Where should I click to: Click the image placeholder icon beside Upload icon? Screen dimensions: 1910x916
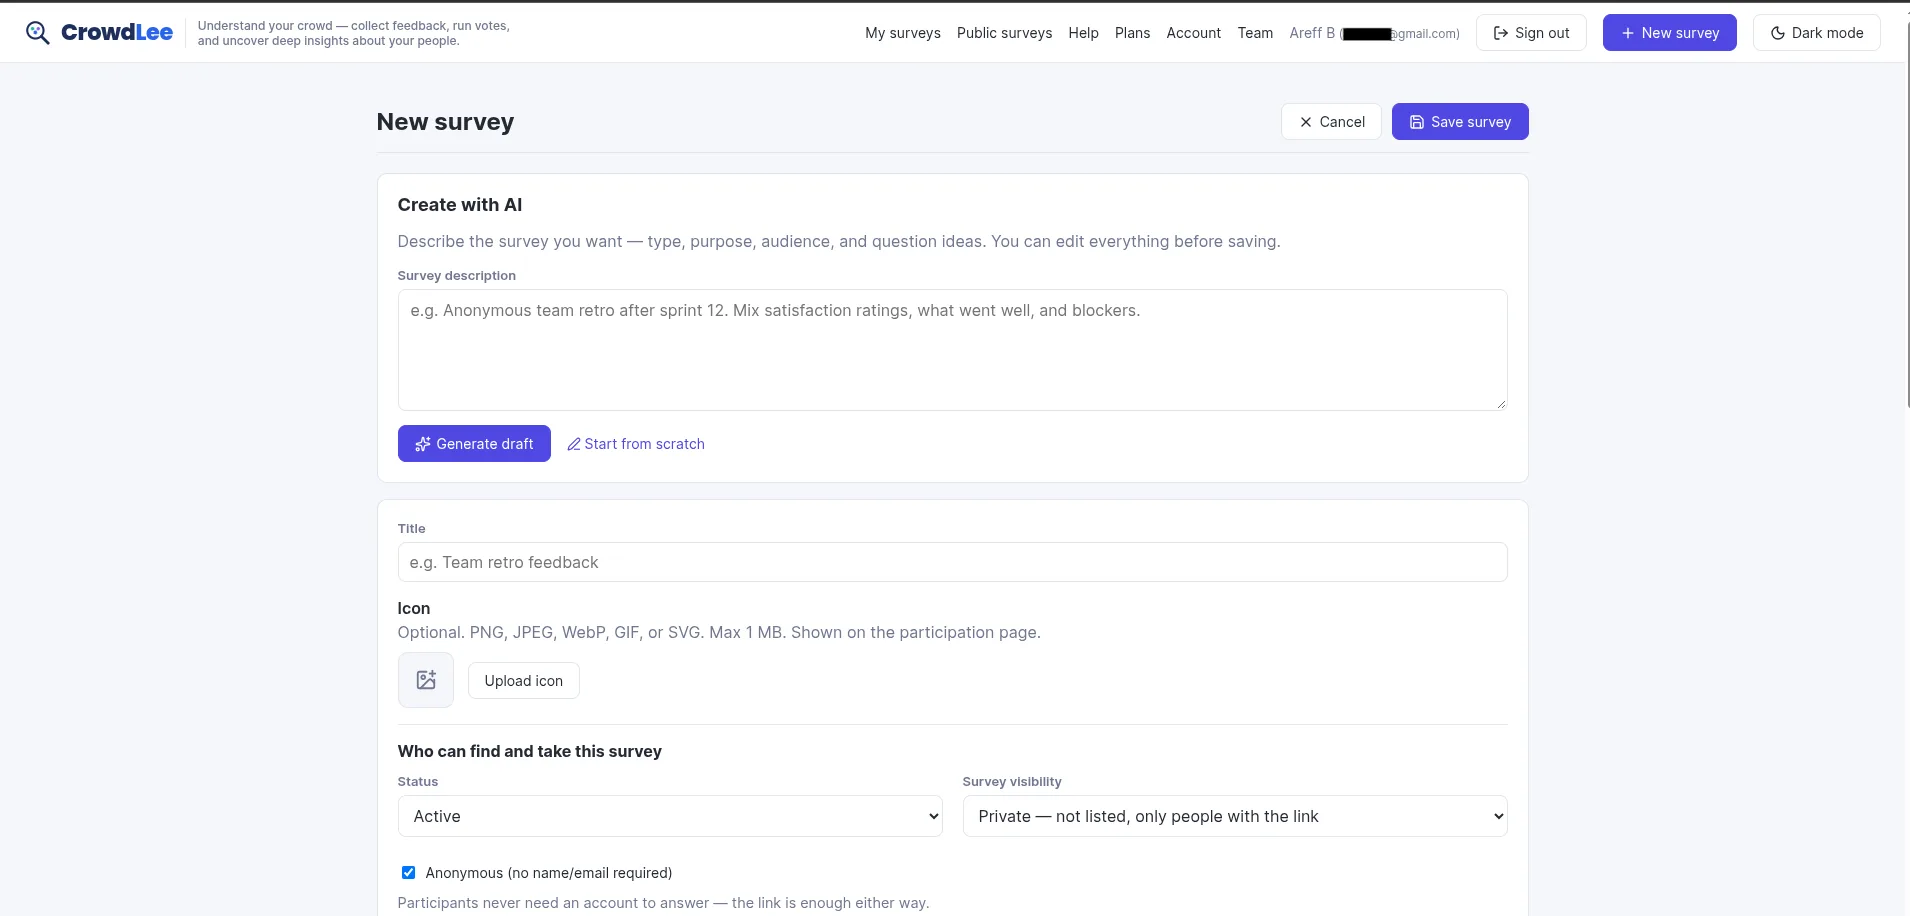pyautogui.click(x=426, y=680)
